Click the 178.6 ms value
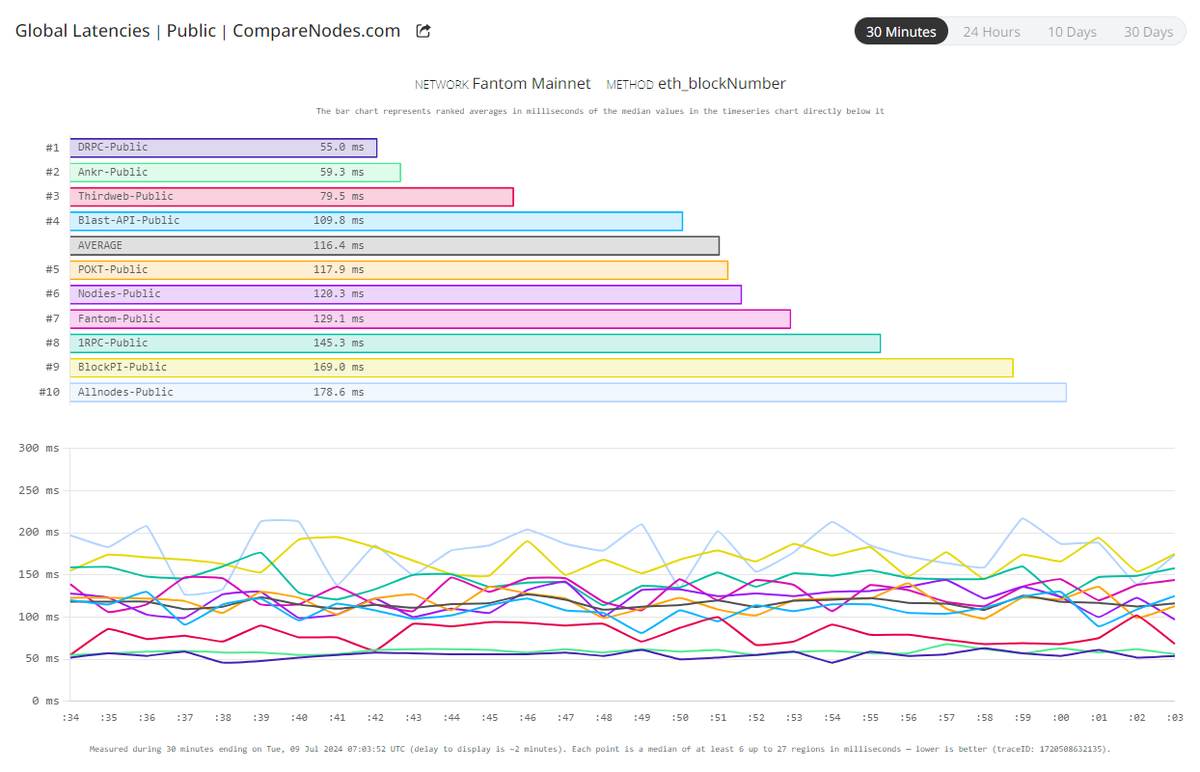This screenshot has height=772, width=1200. (x=339, y=392)
